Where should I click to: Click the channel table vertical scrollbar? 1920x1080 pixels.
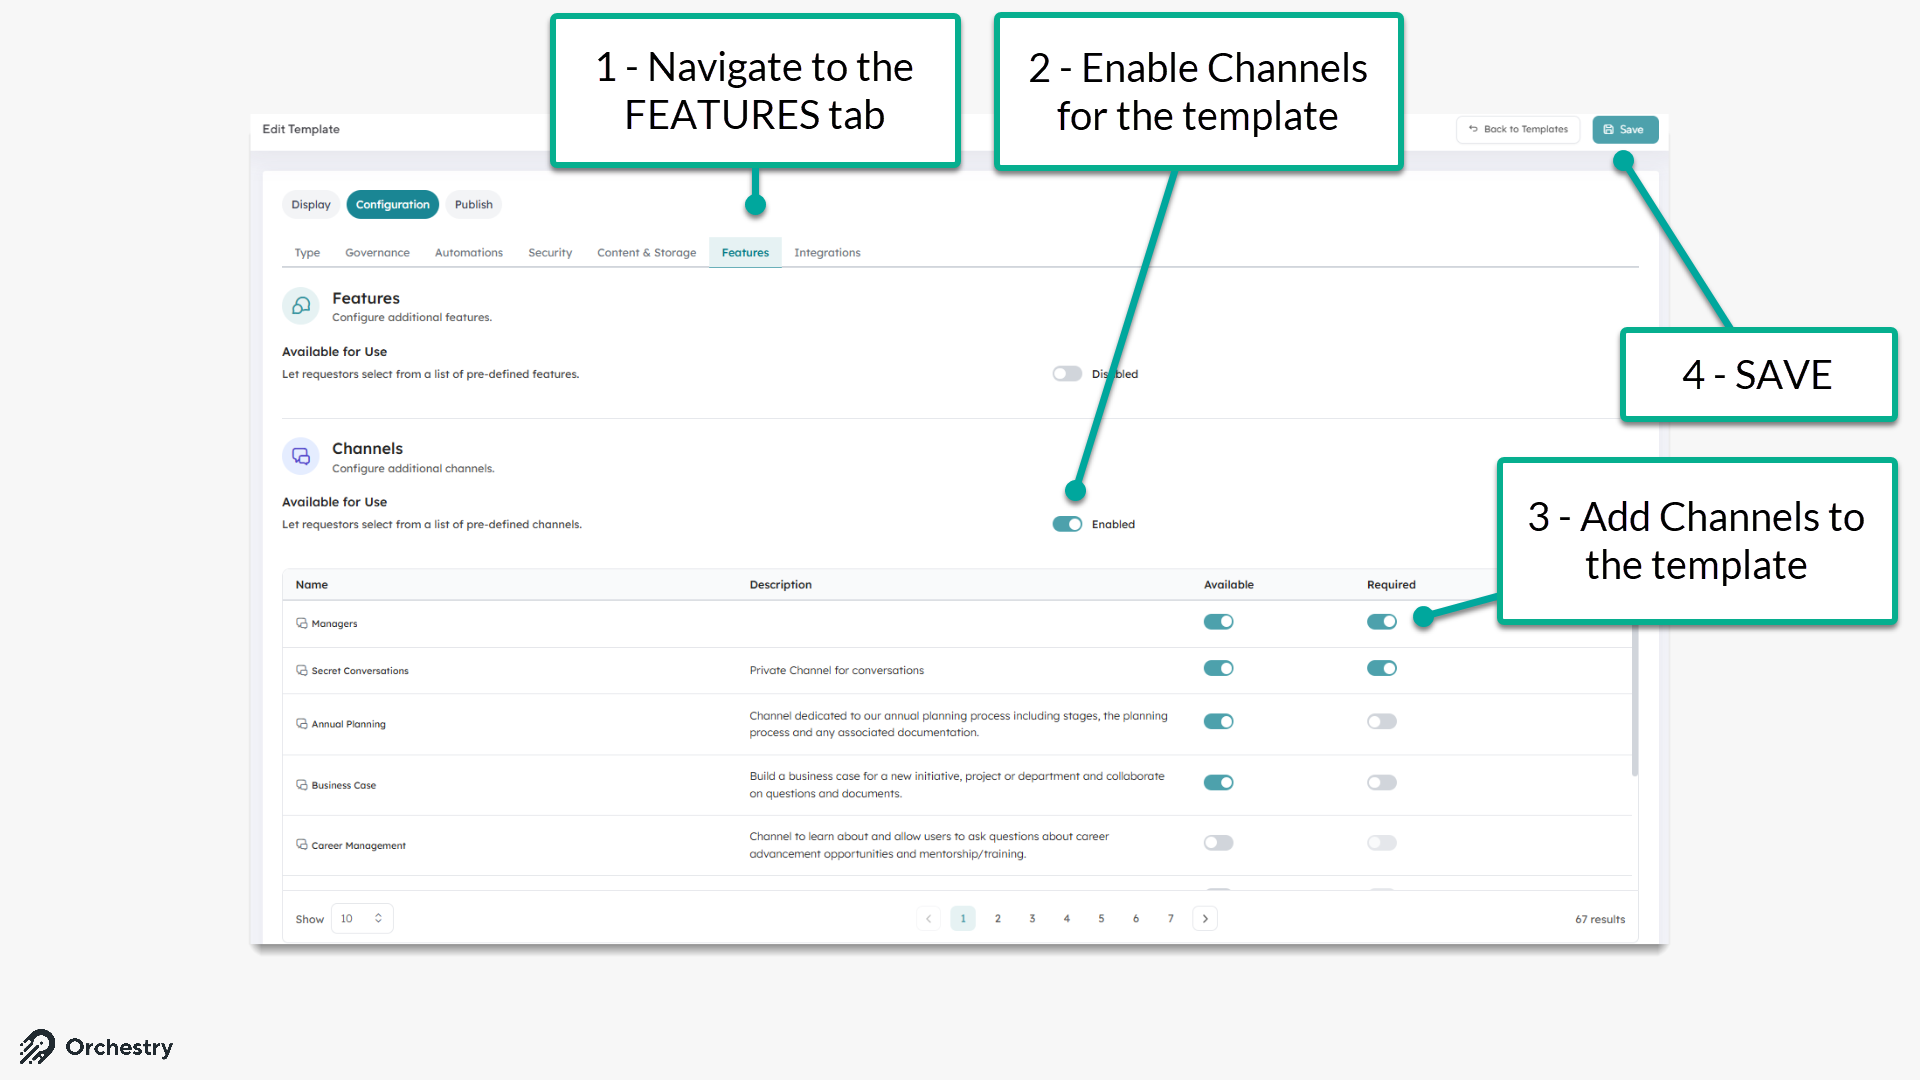click(1635, 700)
